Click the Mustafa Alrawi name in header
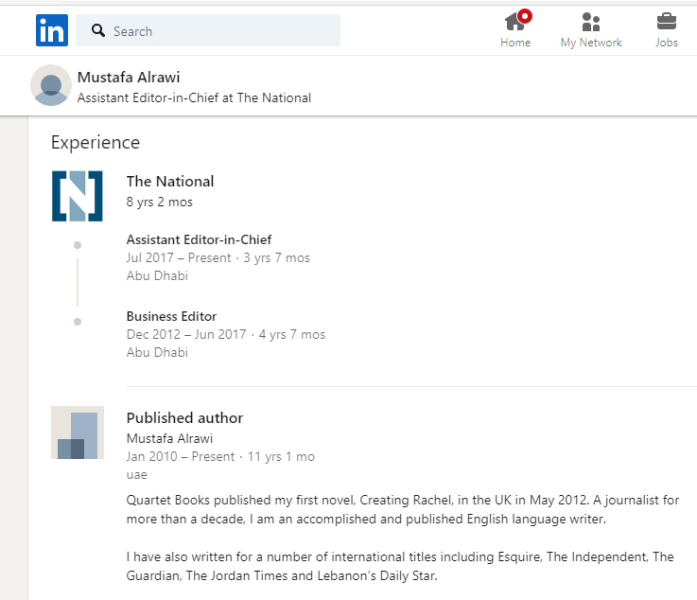697x600 pixels. point(129,77)
